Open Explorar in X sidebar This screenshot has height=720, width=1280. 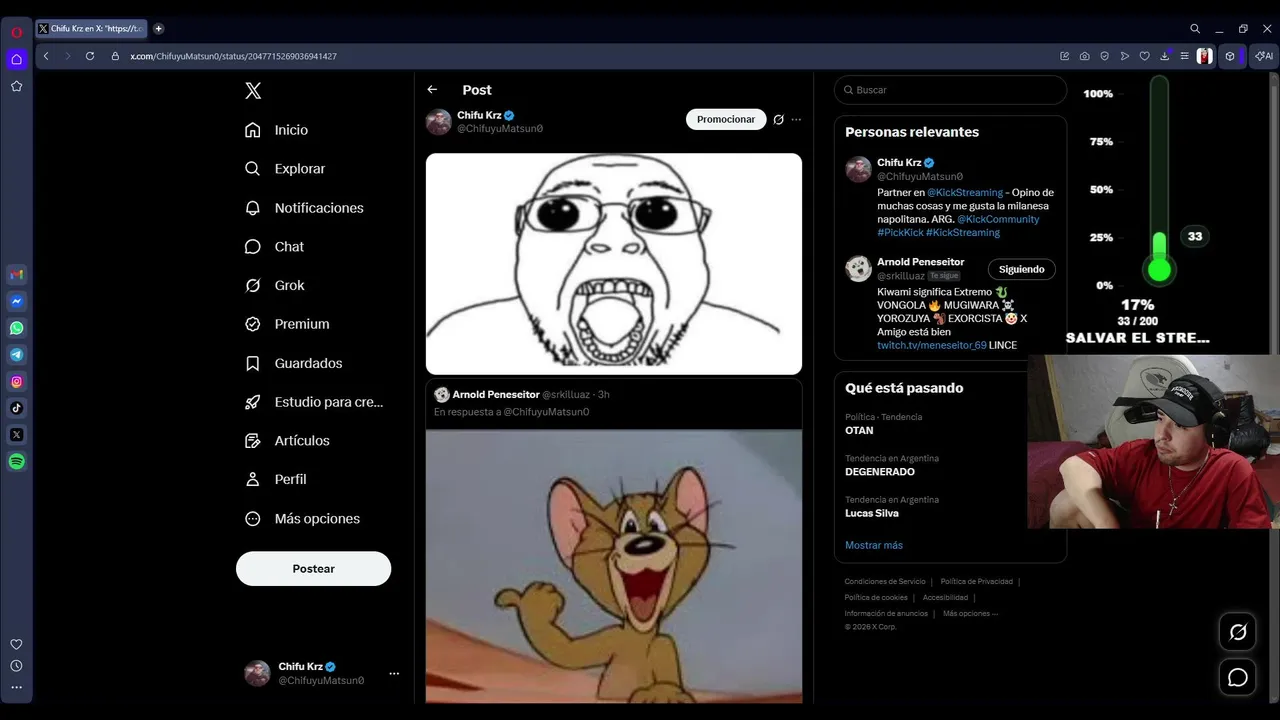pyautogui.click(x=286, y=169)
